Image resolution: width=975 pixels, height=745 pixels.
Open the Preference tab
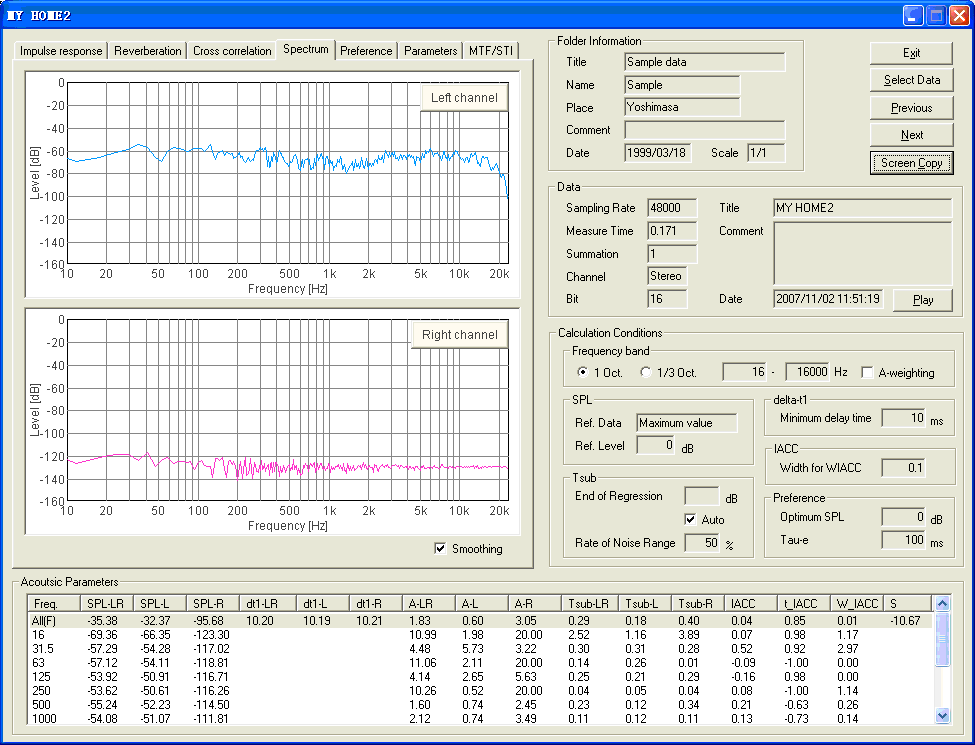coord(366,50)
